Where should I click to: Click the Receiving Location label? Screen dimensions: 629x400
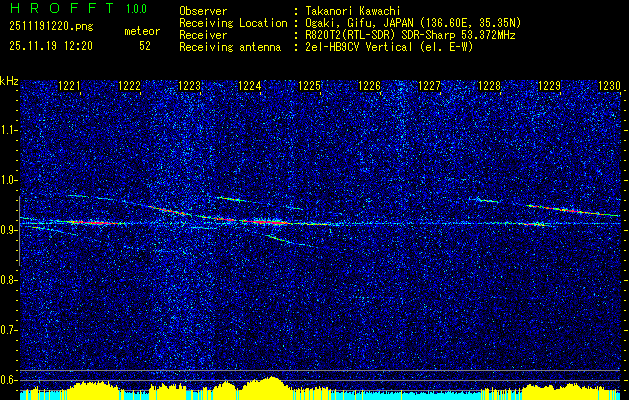coord(233,23)
